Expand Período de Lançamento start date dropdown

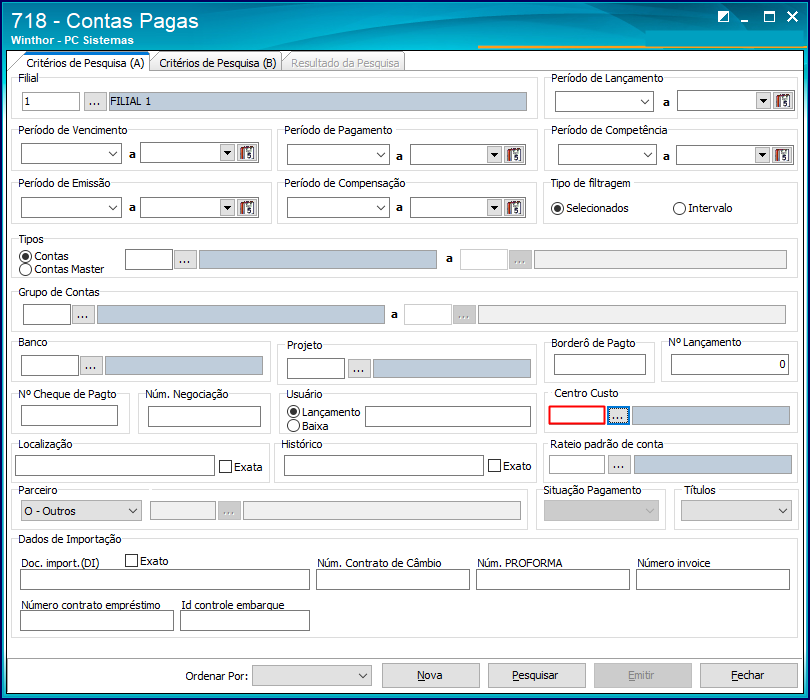[645, 101]
